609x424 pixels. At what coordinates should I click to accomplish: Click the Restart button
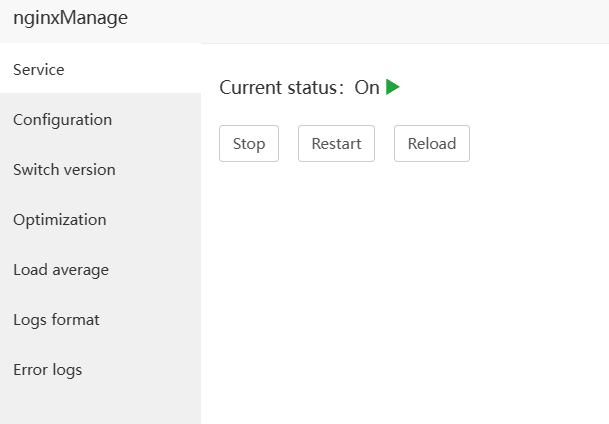[336, 143]
